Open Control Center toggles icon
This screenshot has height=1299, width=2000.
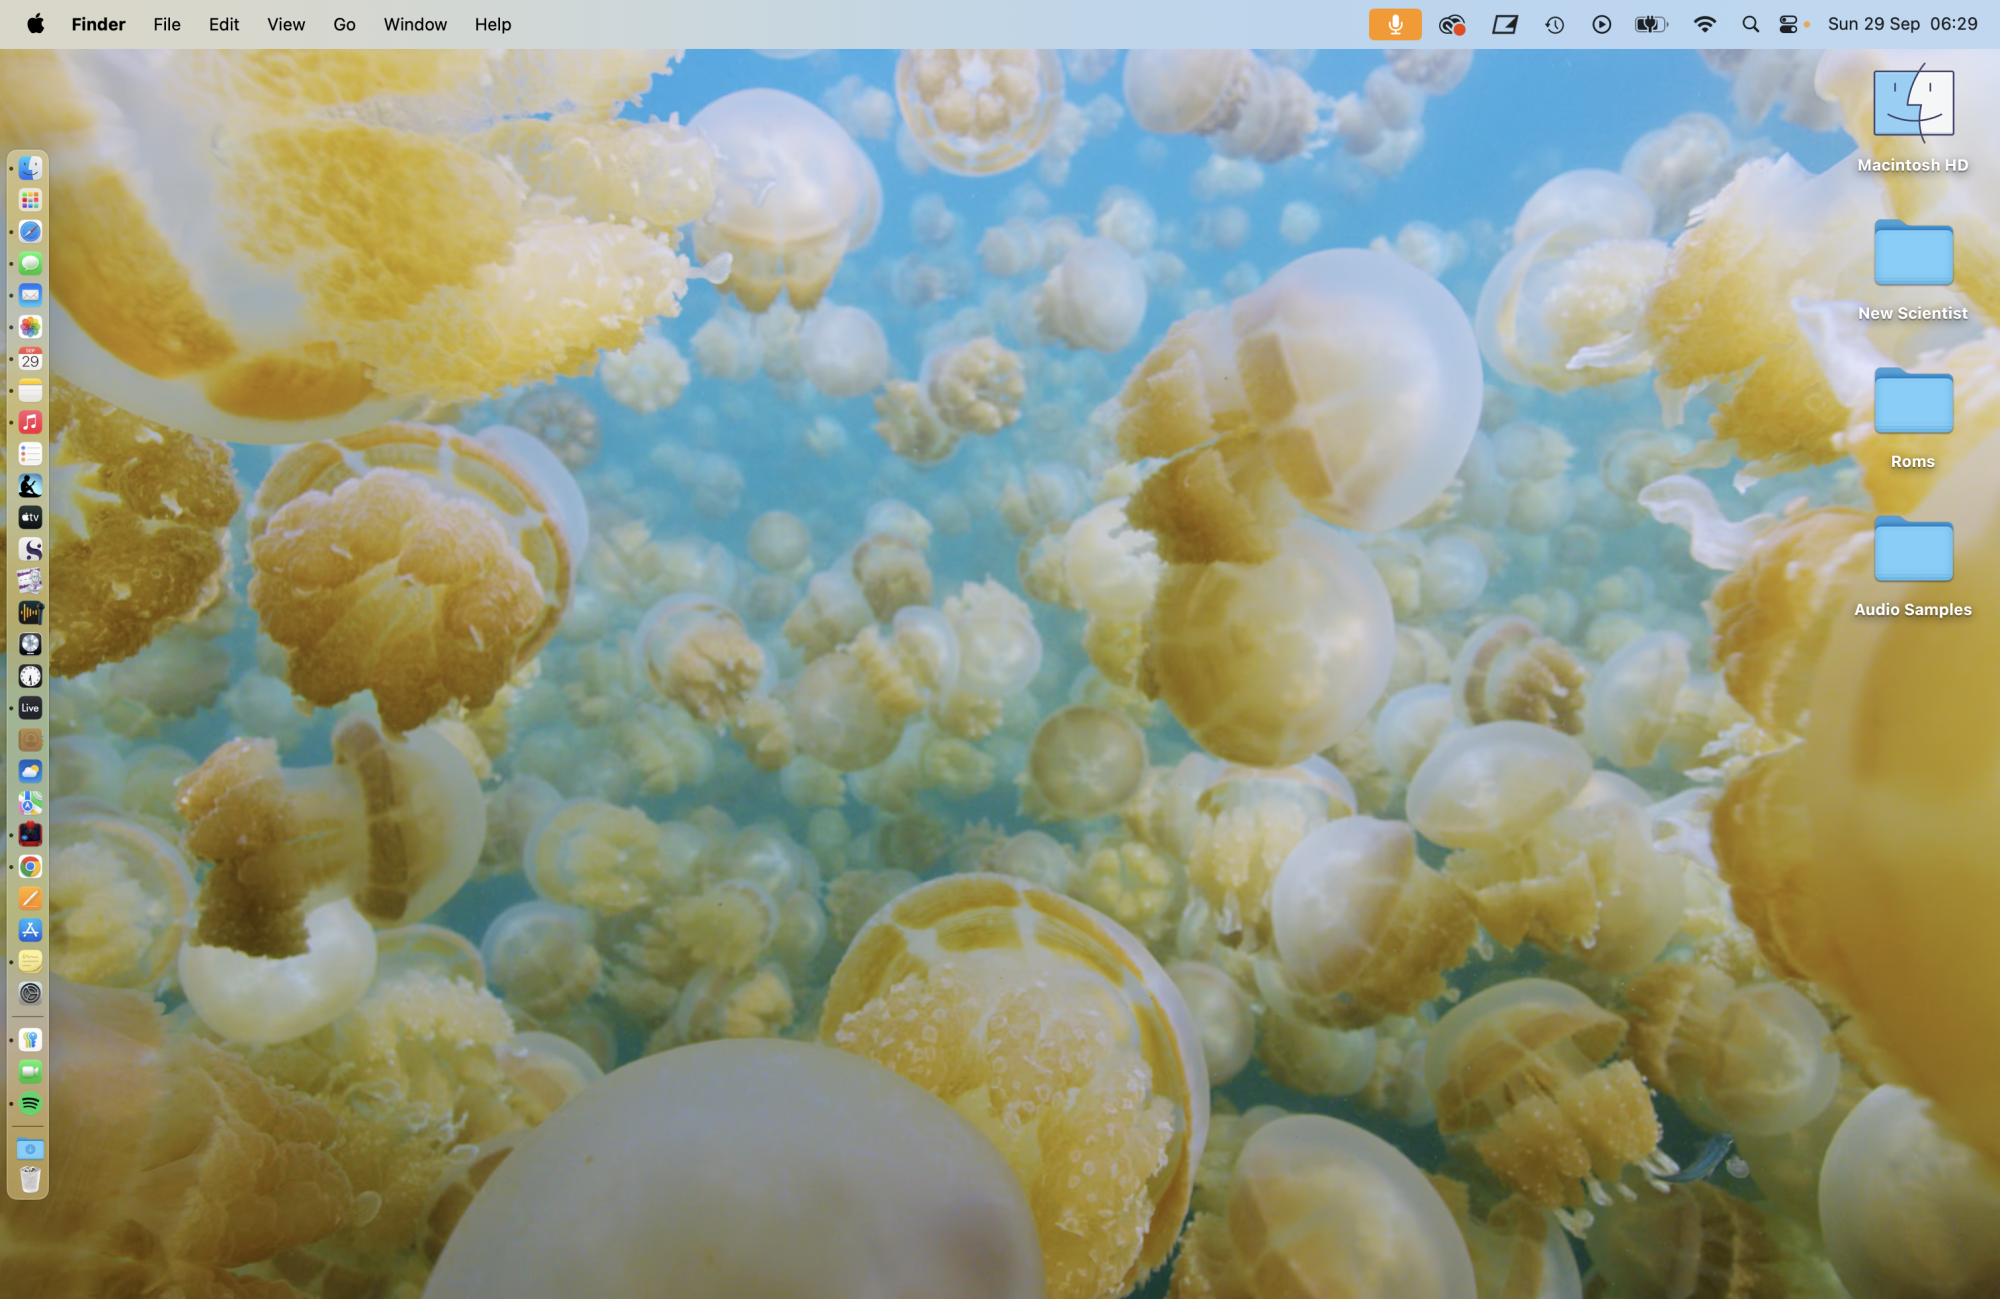(x=1789, y=24)
